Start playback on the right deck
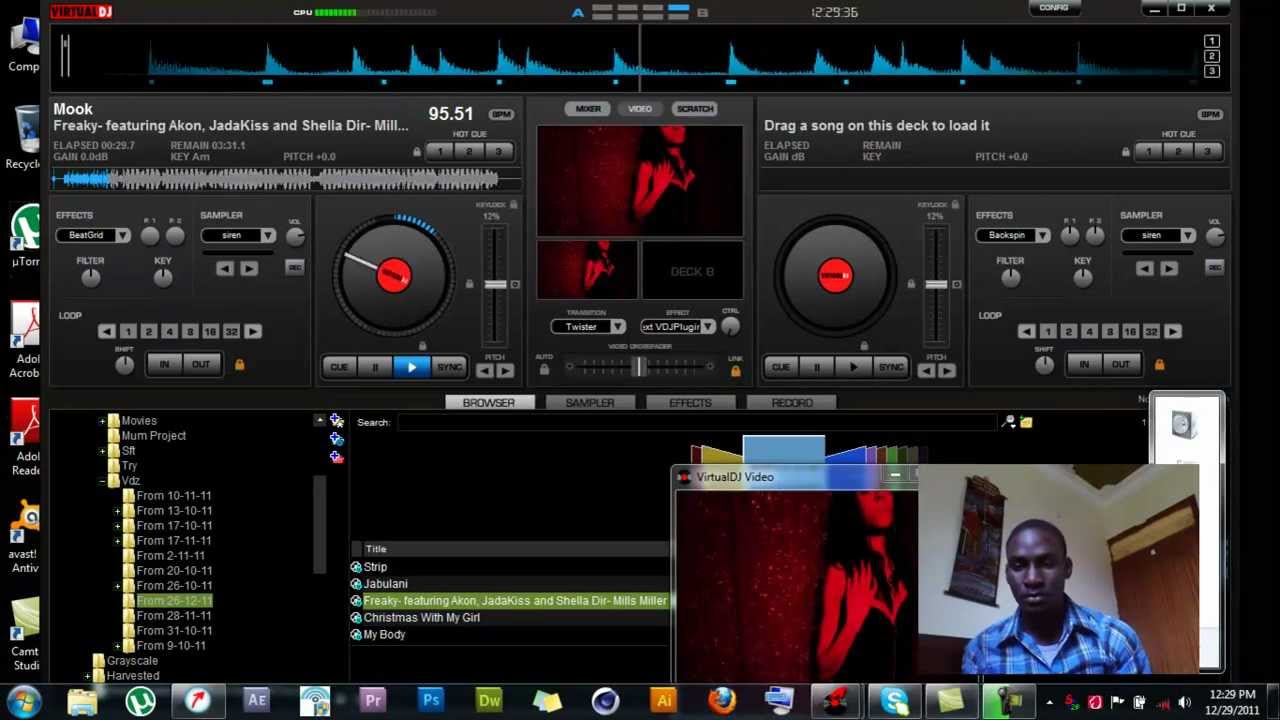The height and width of the screenshot is (720, 1280). coord(853,367)
